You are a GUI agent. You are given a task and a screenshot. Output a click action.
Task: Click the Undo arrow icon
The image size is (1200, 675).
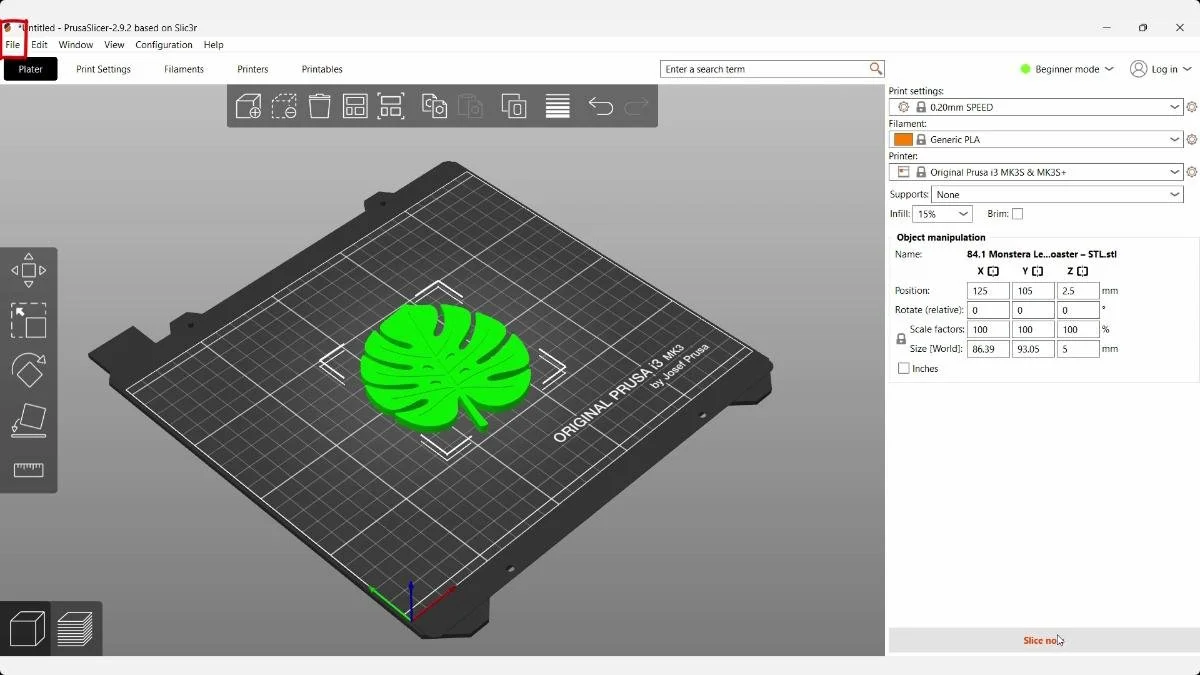(600, 106)
